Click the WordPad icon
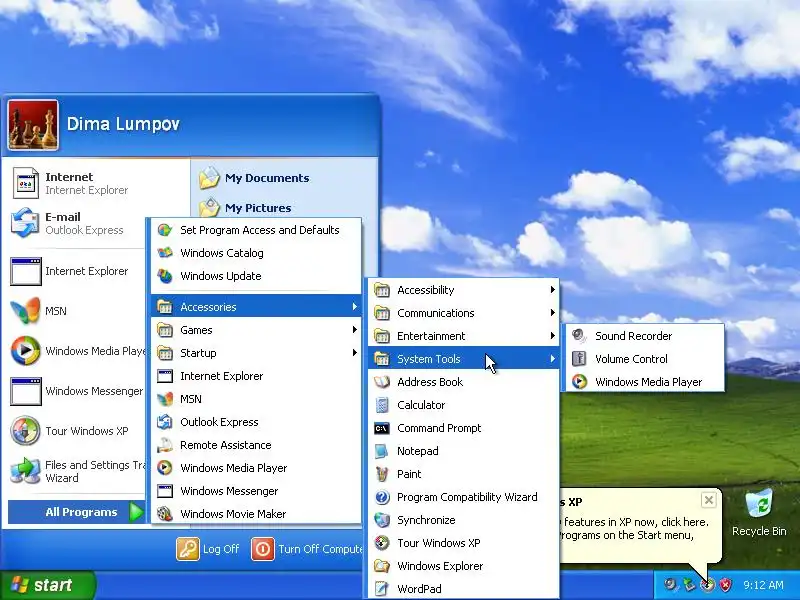Viewport: 800px width, 600px height. pyautogui.click(x=382, y=589)
